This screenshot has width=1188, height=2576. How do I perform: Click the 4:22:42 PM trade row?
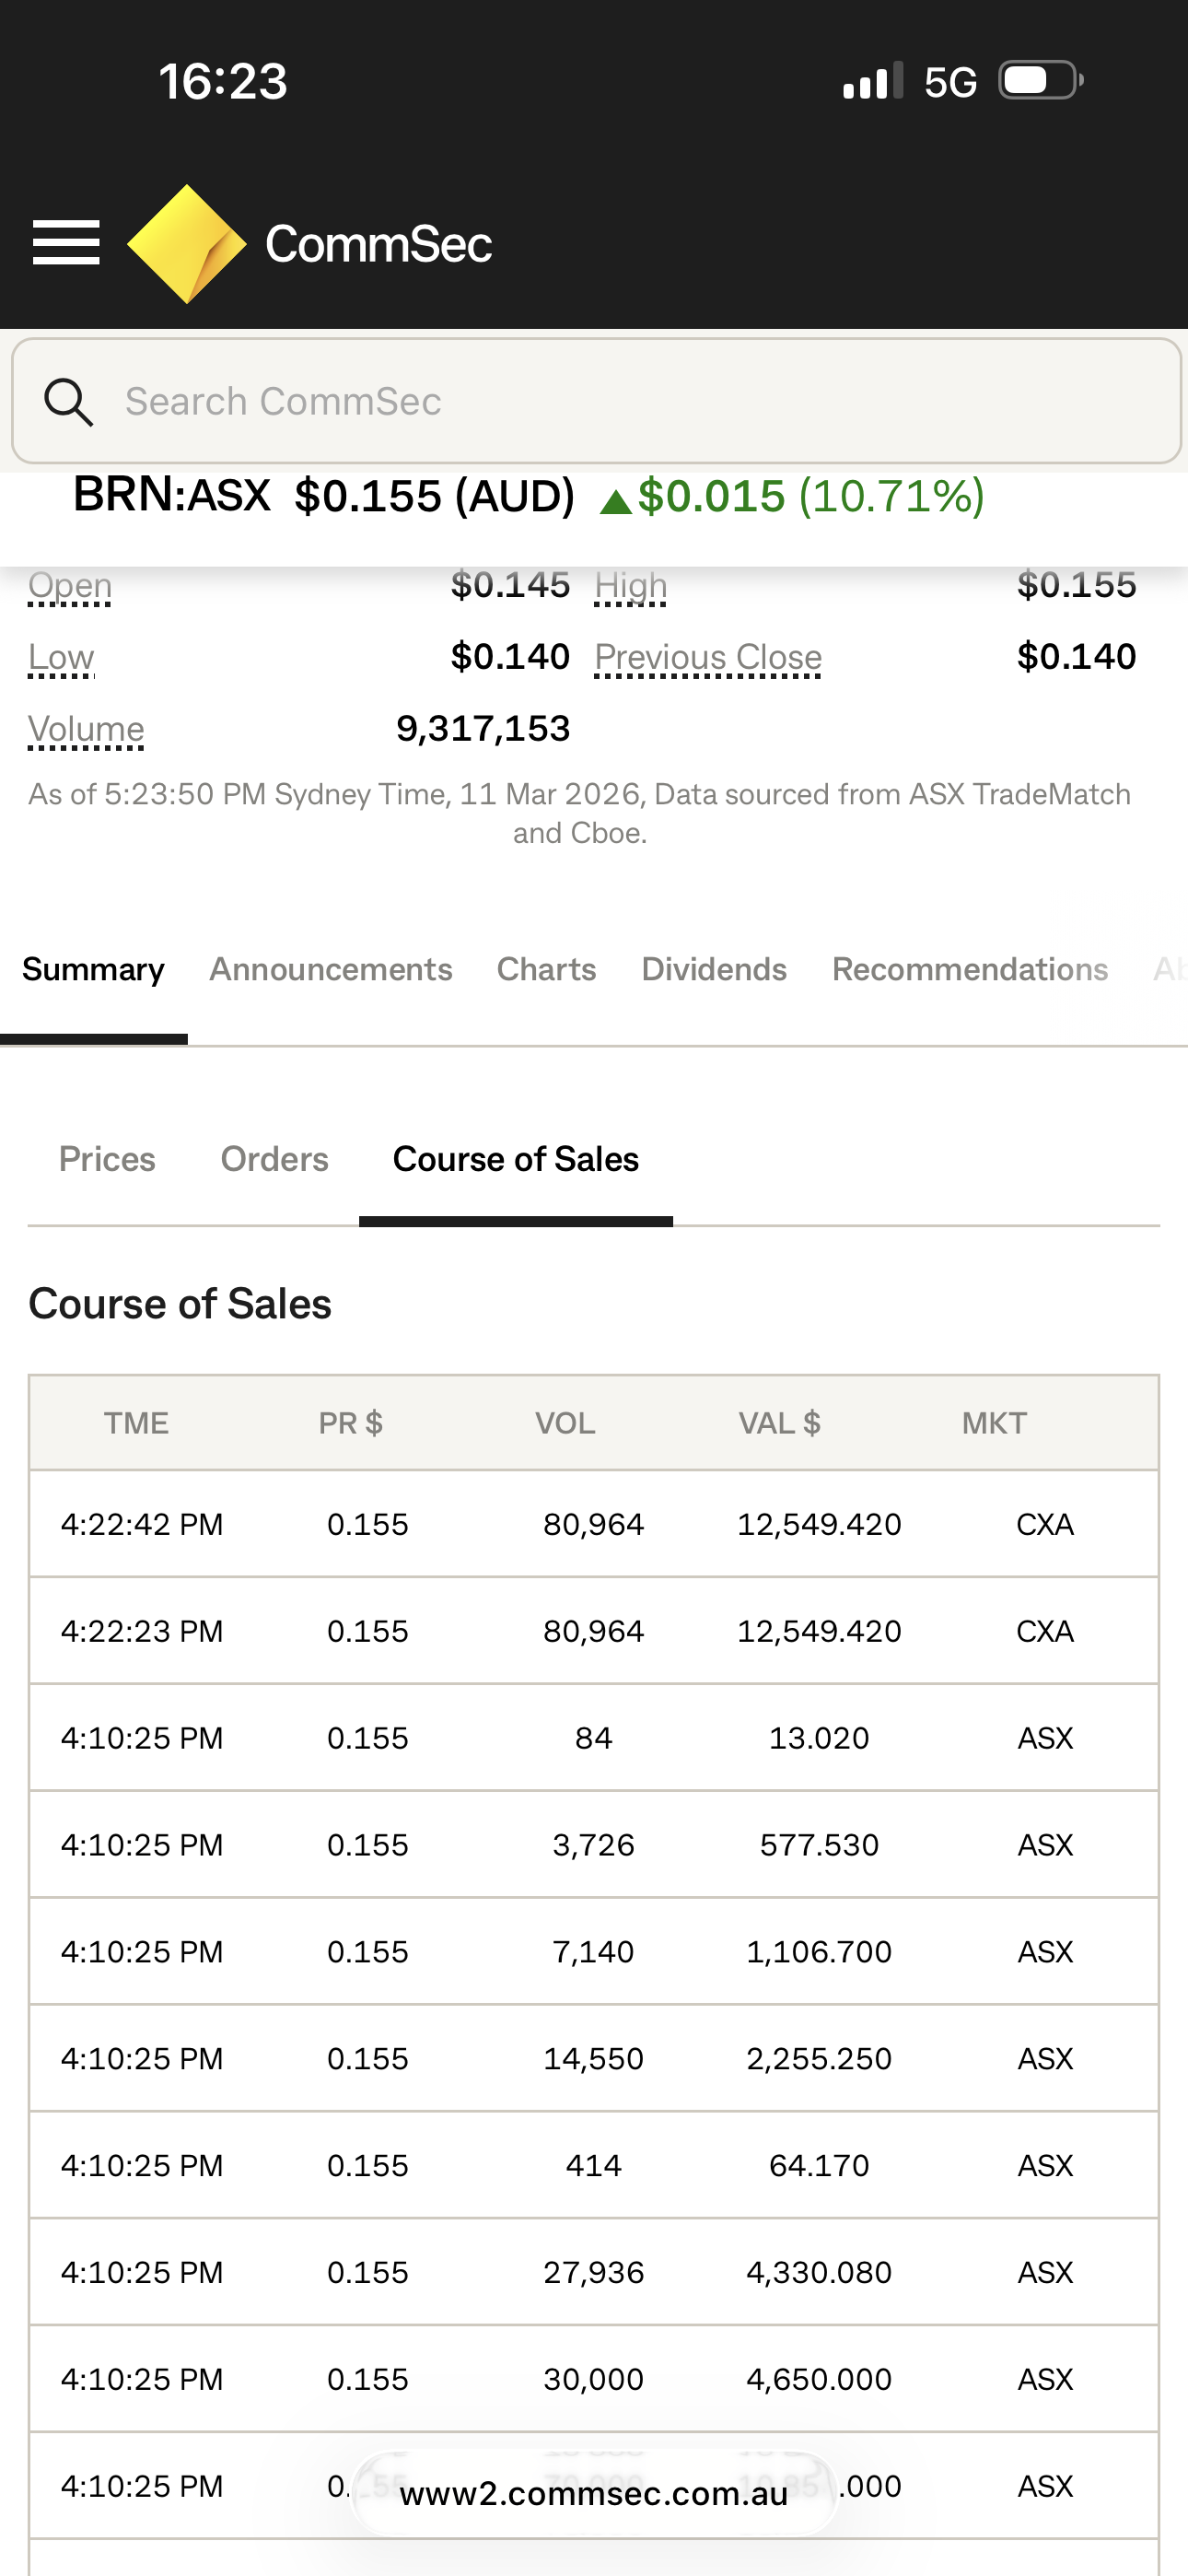point(593,1524)
